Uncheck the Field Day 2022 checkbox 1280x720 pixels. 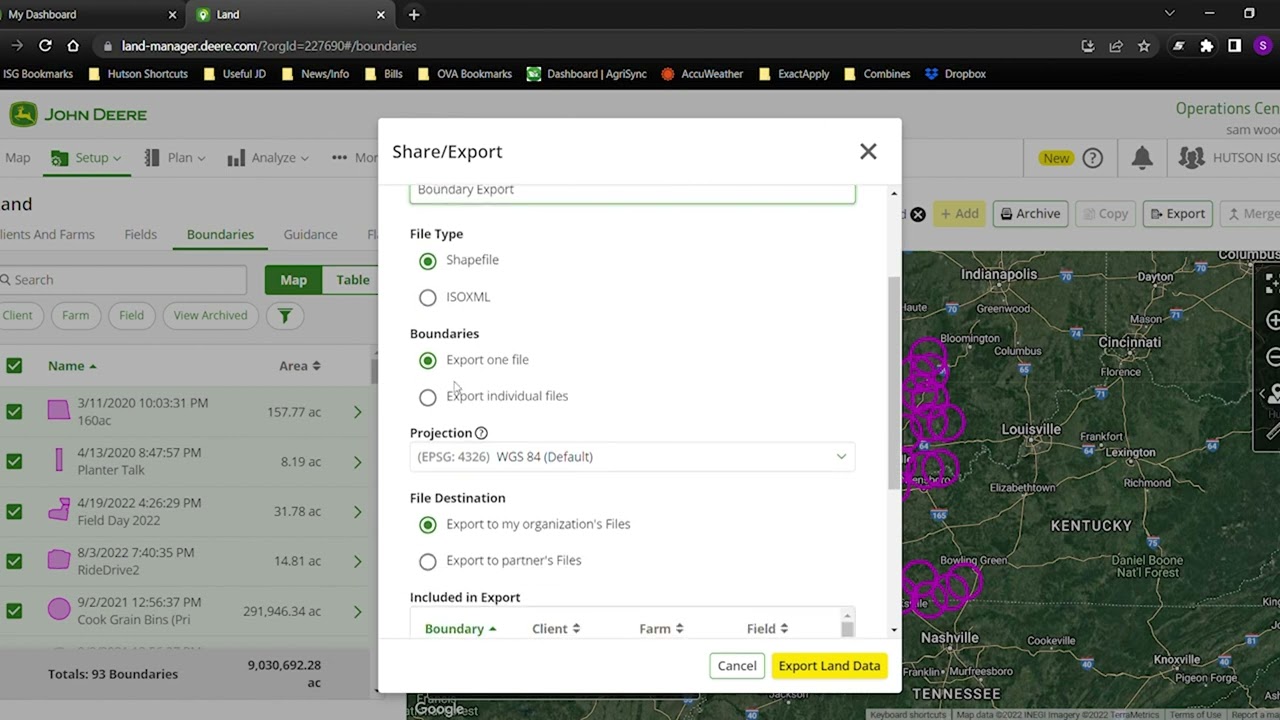(14, 511)
